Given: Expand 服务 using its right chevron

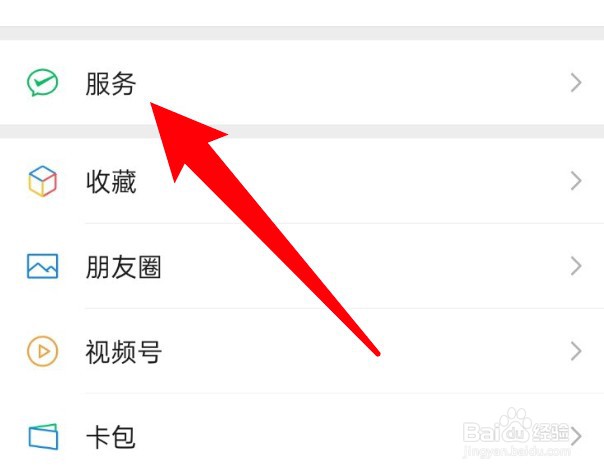Looking at the screenshot, I should [x=576, y=82].
